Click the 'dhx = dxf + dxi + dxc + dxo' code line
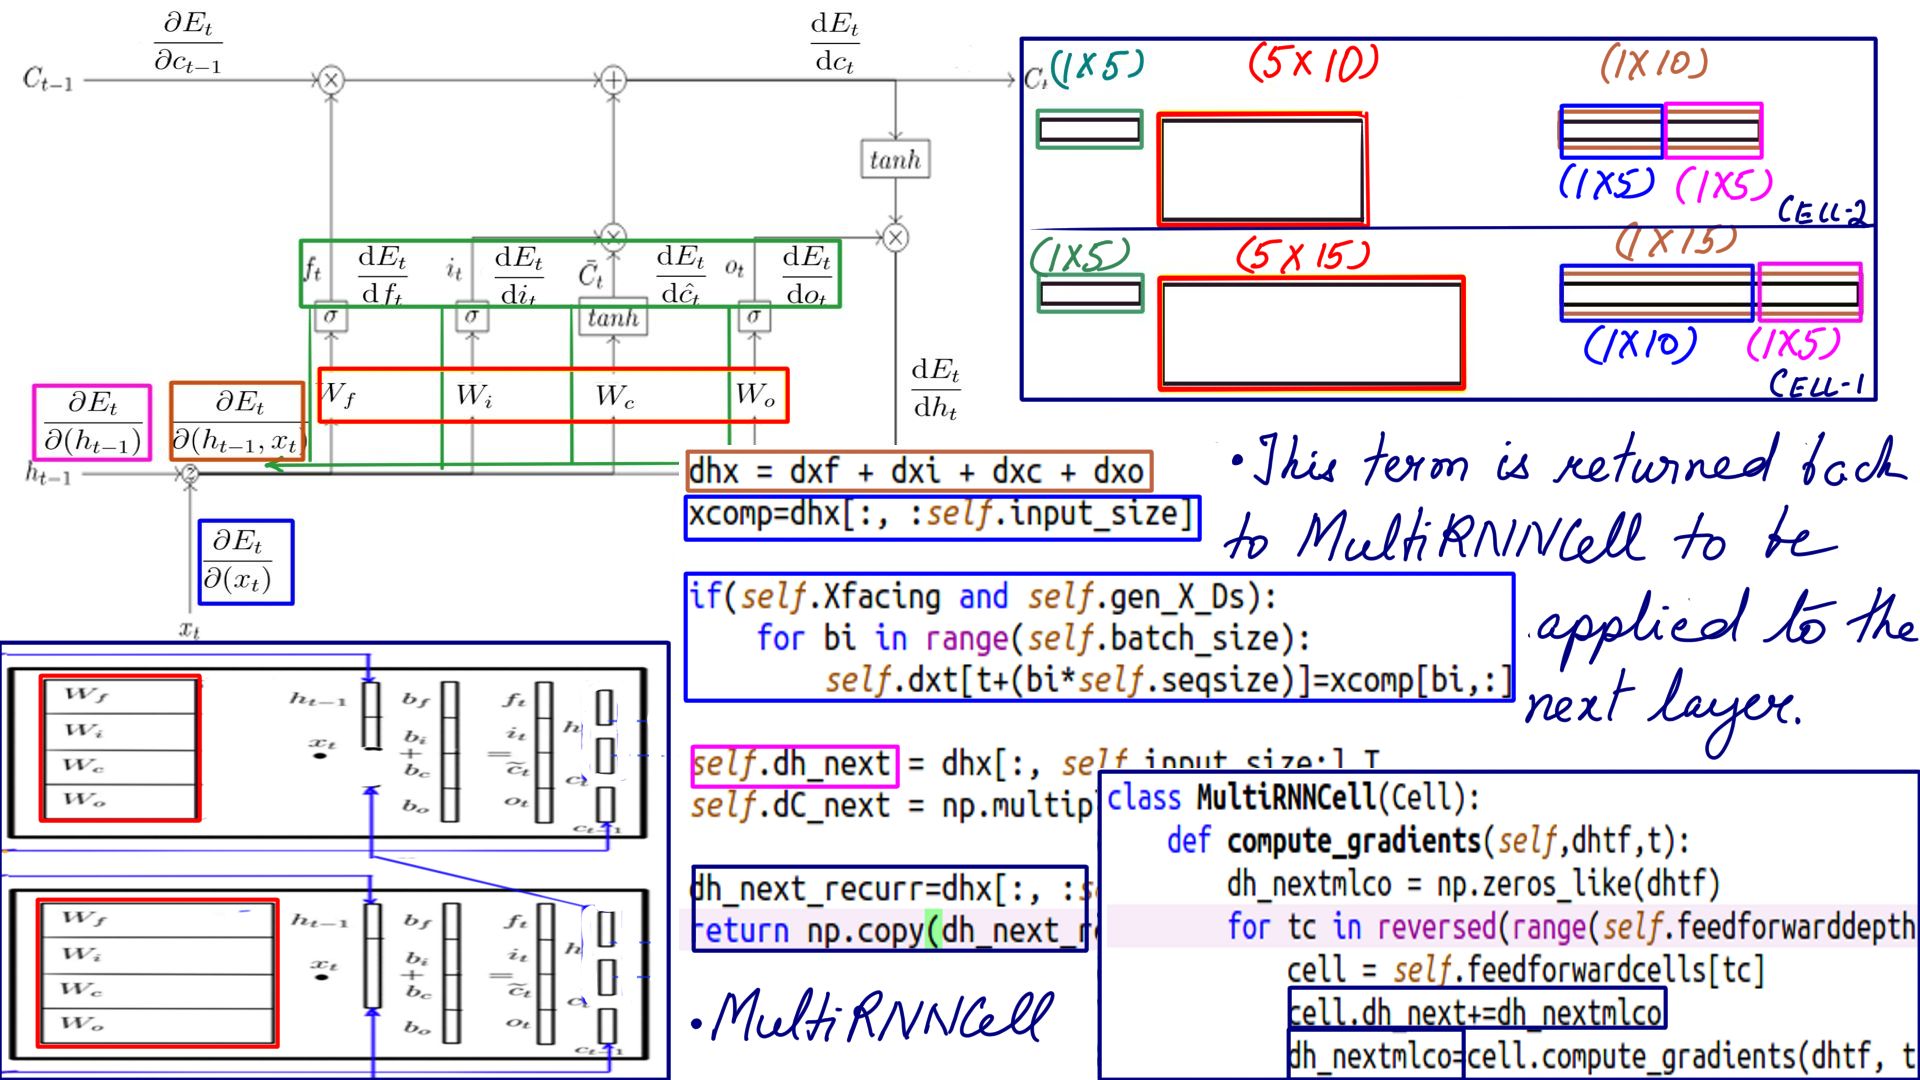The height and width of the screenshot is (1080, 1920). pyautogui.click(x=918, y=471)
